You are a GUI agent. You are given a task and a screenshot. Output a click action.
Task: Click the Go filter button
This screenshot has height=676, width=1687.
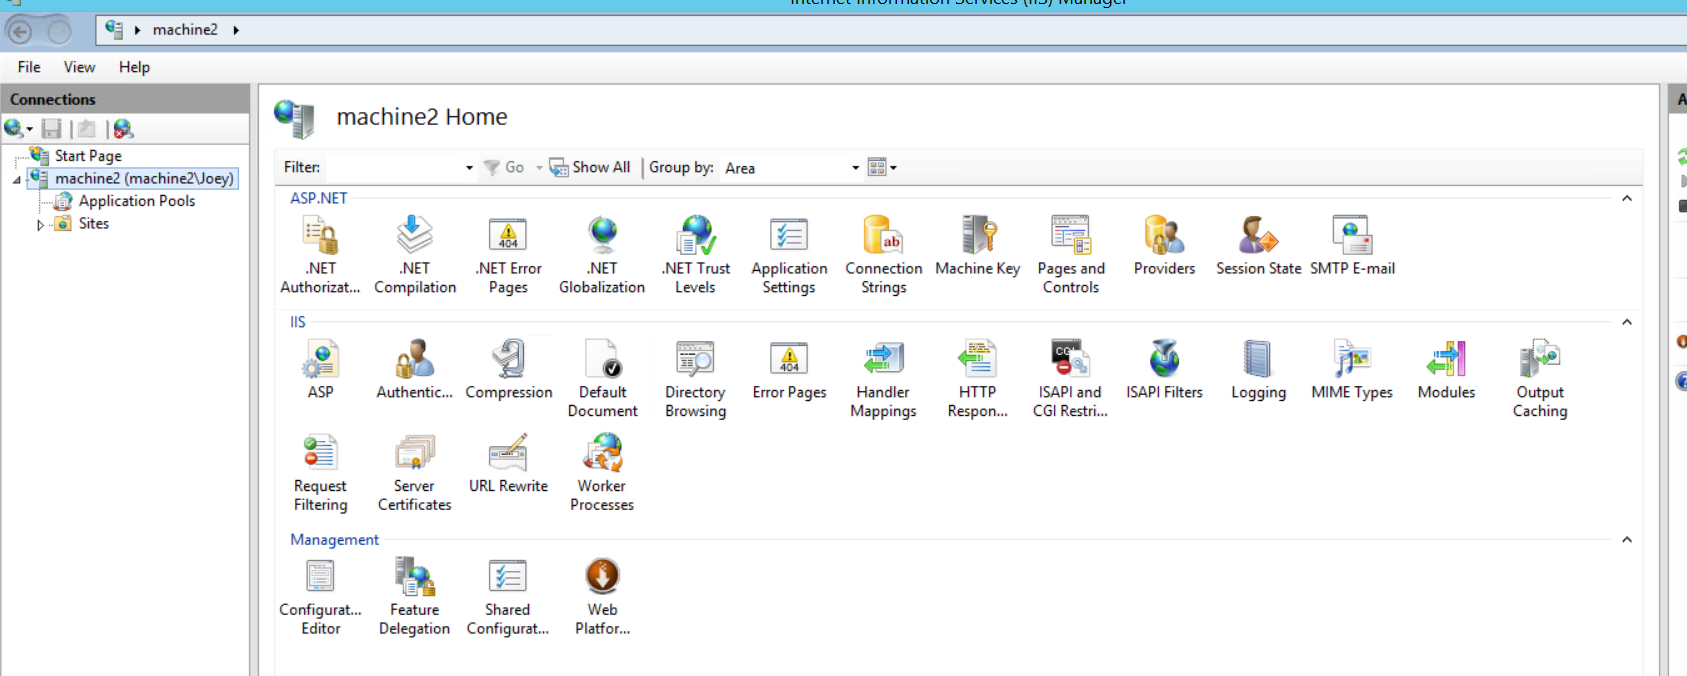(504, 167)
